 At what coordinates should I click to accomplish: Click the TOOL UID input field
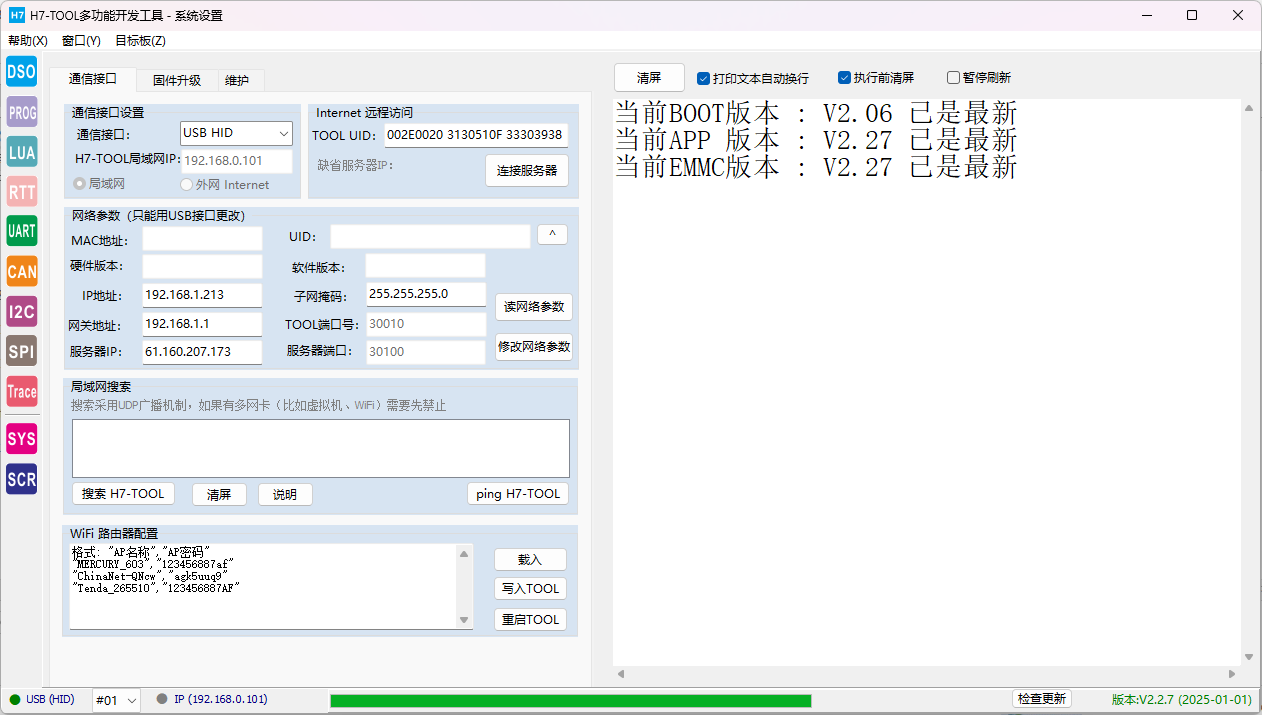pyautogui.click(x=476, y=135)
